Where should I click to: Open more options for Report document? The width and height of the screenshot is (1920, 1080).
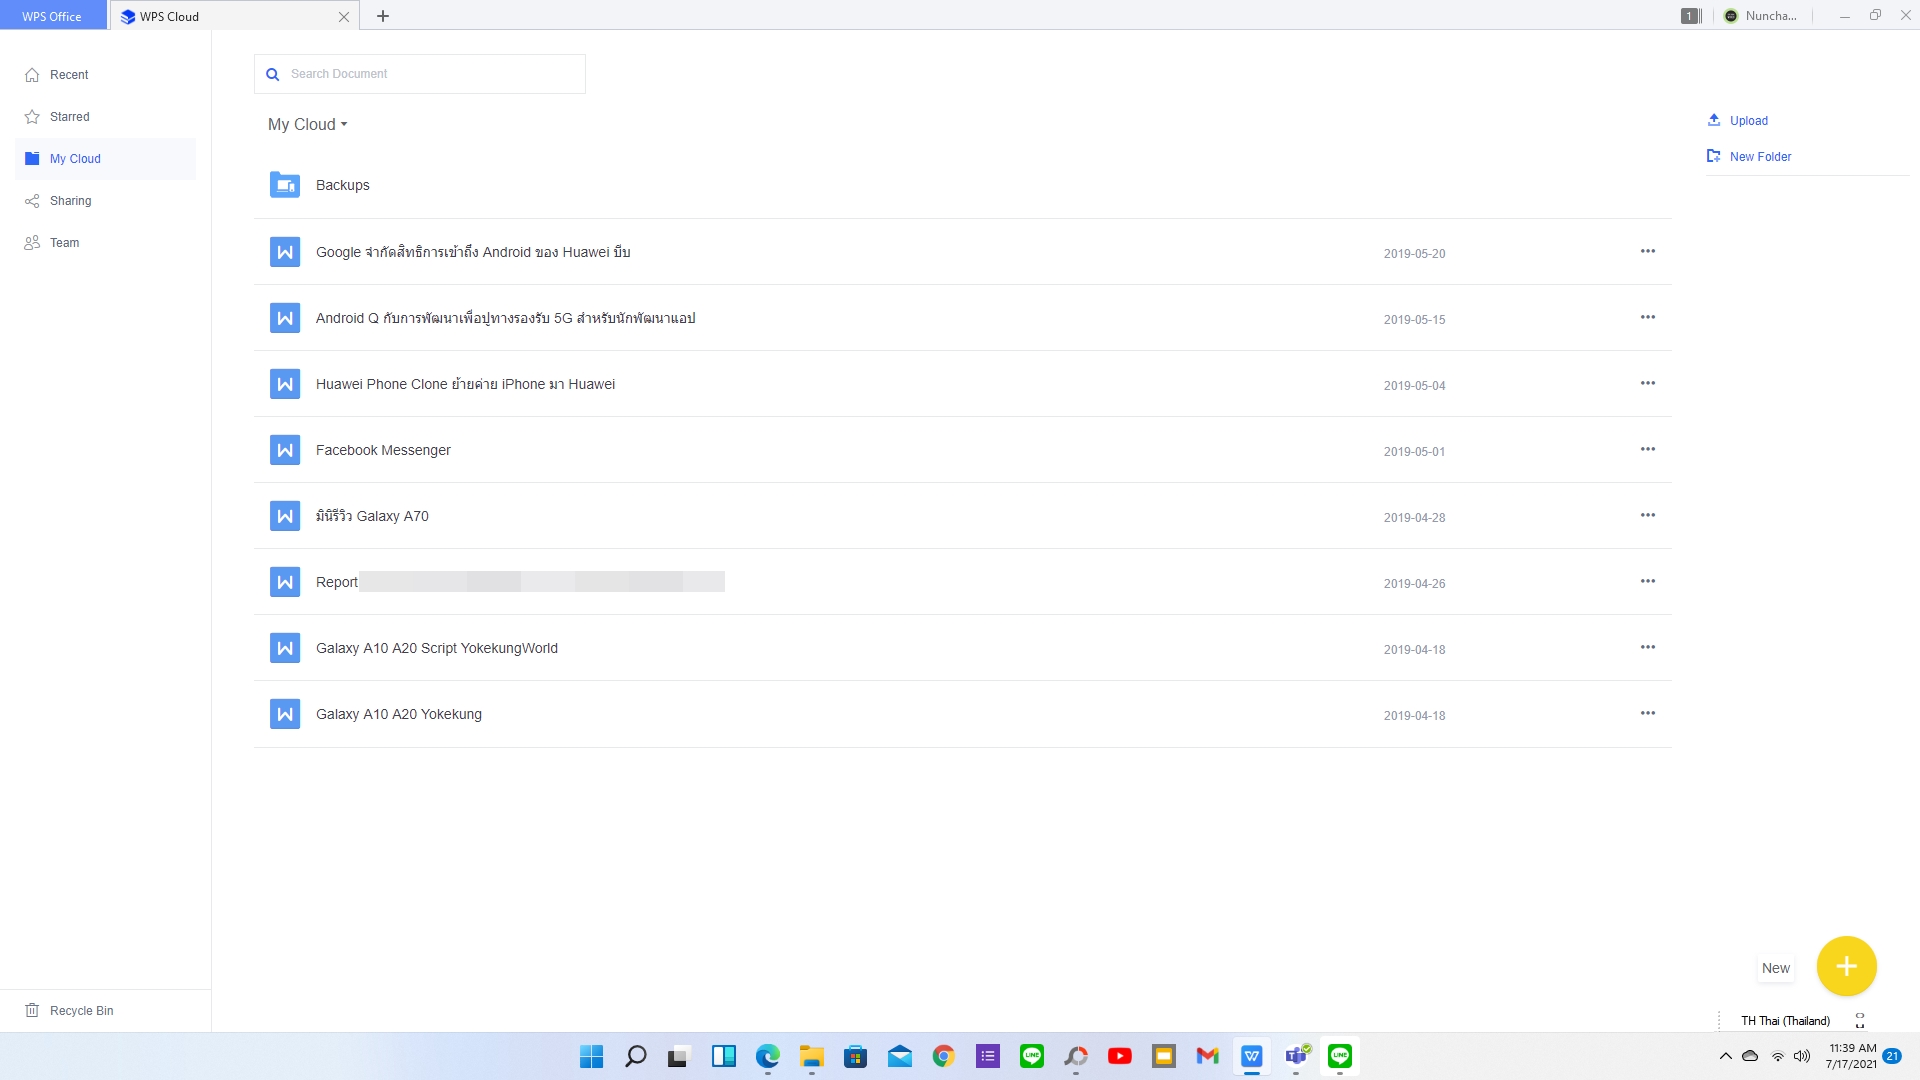[x=1648, y=581]
